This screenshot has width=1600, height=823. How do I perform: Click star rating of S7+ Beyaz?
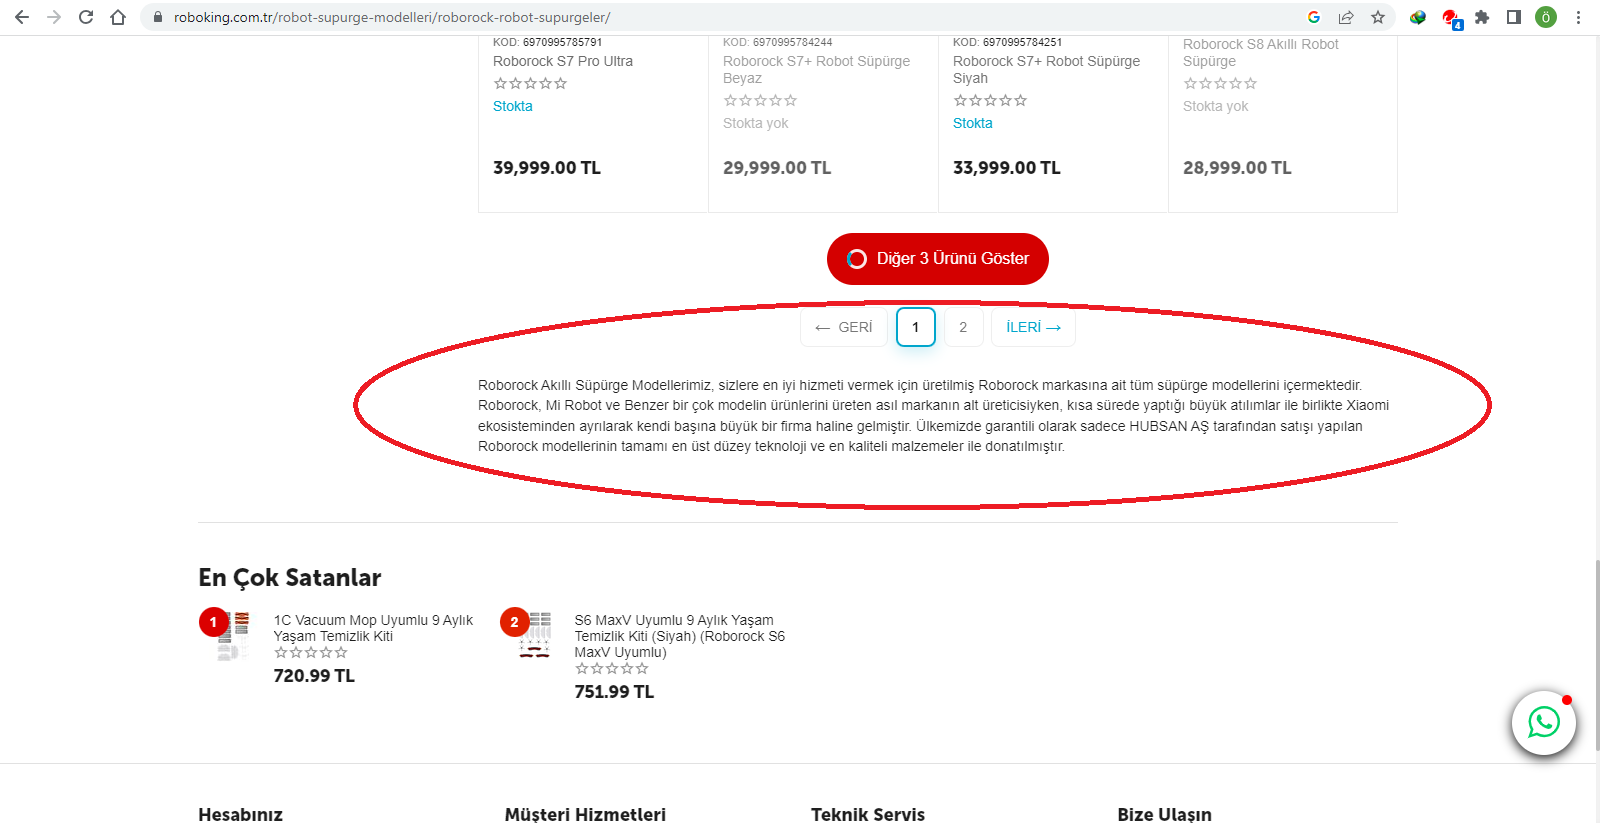(x=760, y=101)
